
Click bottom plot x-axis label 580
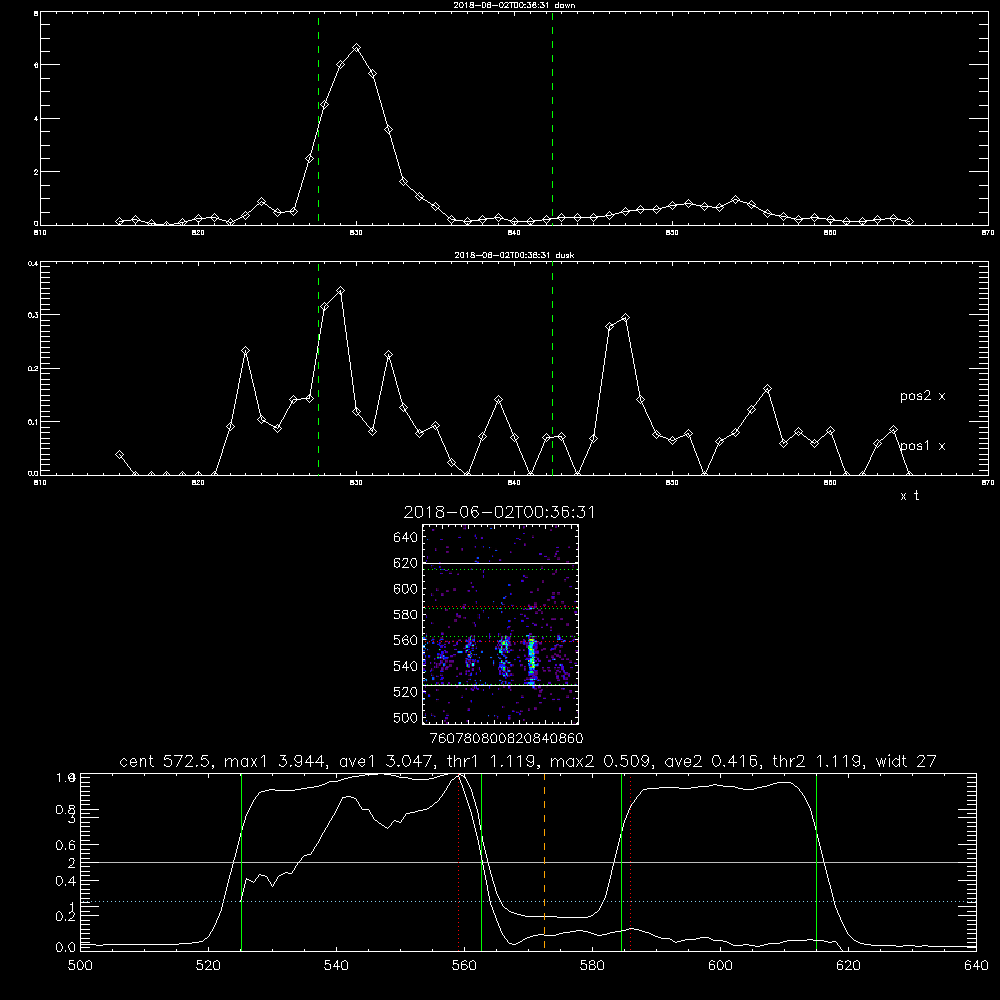592,966
